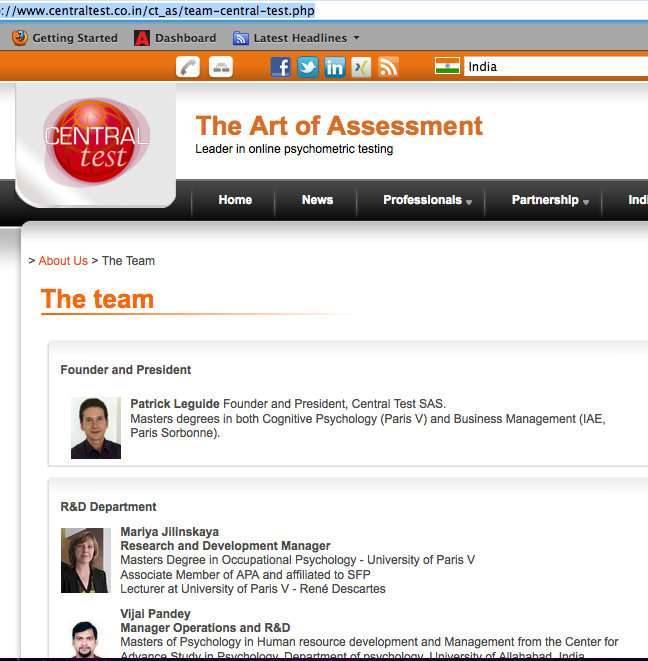The width and height of the screenshot is (648, 661).
Task: Click Lecturer at University of Paris V line
Action: (253, 589)
